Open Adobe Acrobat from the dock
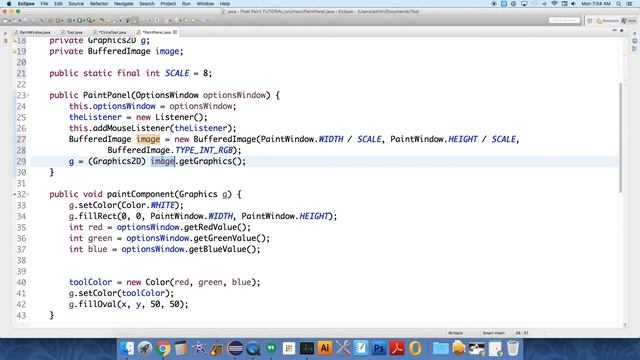The height and width of the screenshot is (360, 640). click(x=397, y=348)
